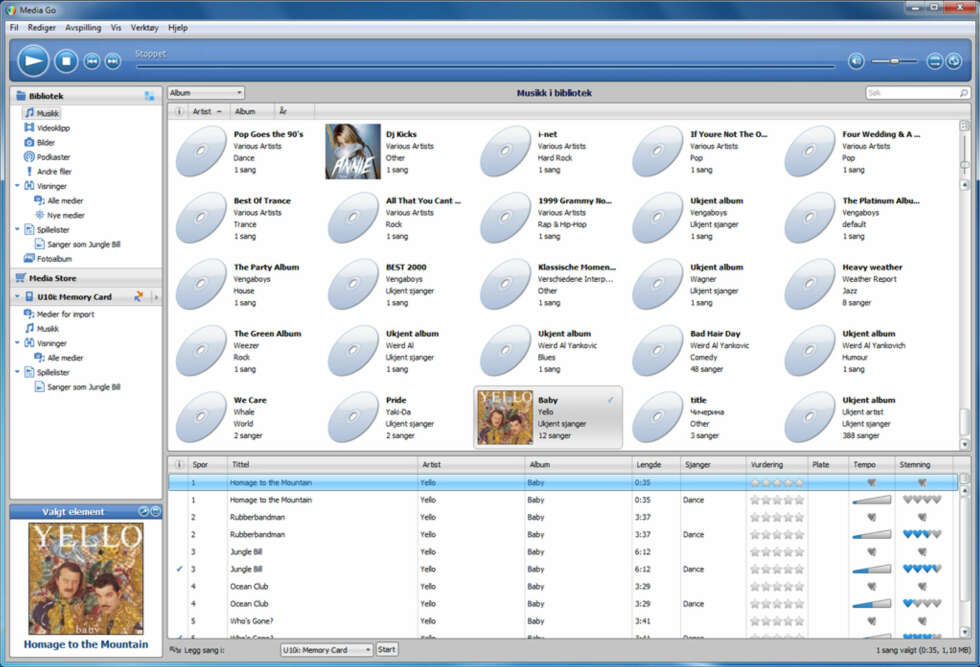Collapse Visninger under Bibliotek
Image resolution: width=980 pixels, height=667 pixels.
tap(18, 186)
